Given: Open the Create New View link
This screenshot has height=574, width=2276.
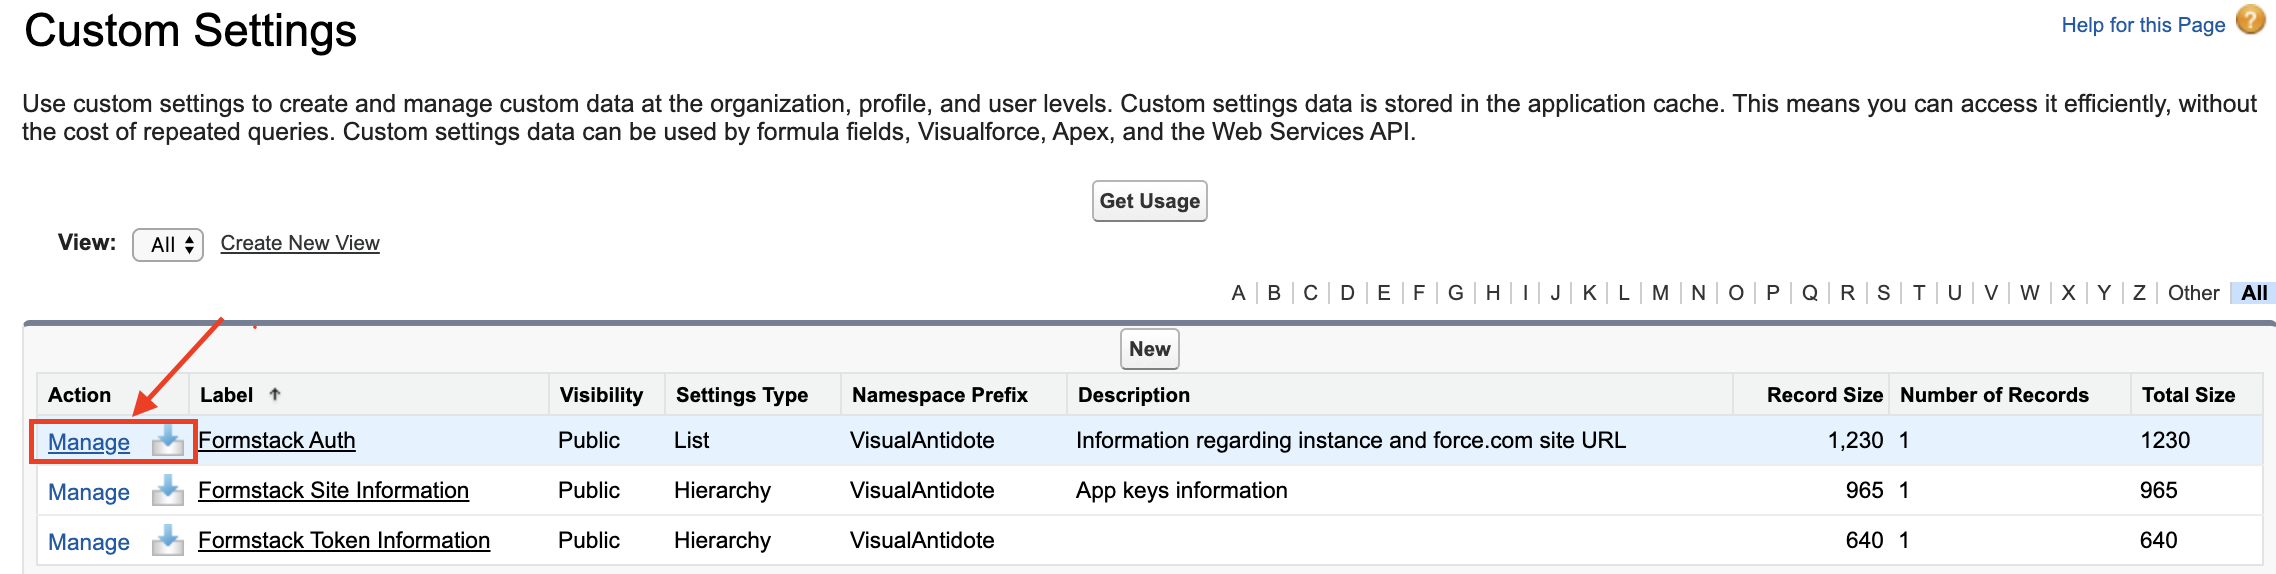Looking at the screenshot, I should pyautogui.click(x=300, y=243).
